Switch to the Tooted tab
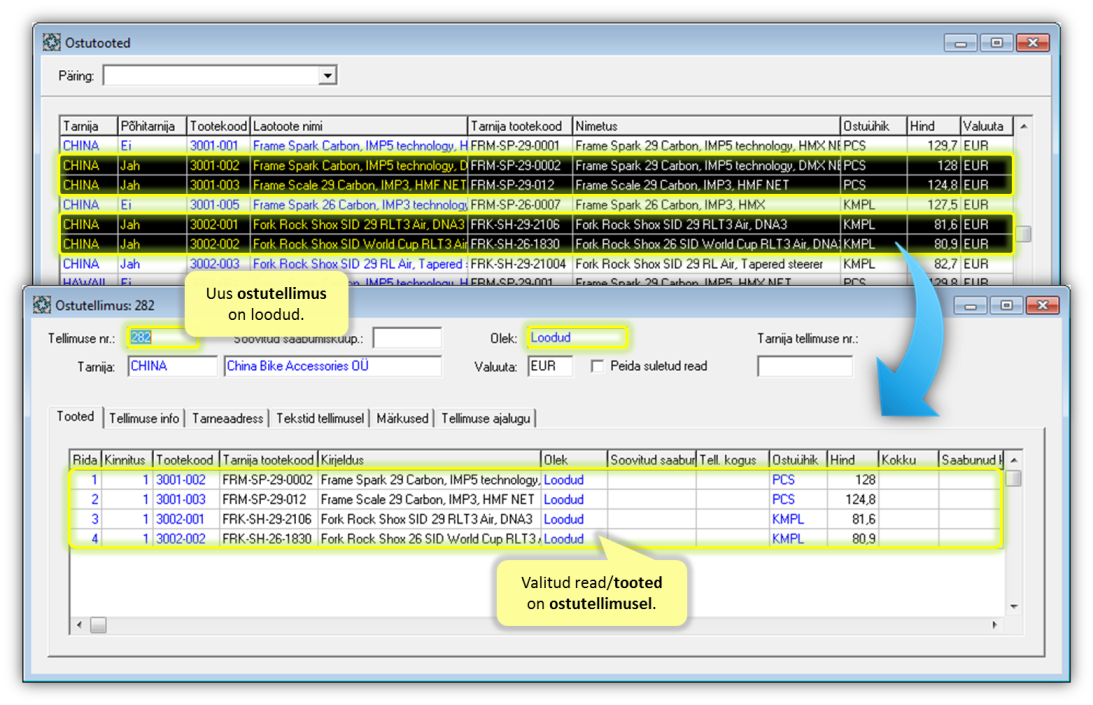The width and height of the screenshot is (1093, 705). coord(75,416)
